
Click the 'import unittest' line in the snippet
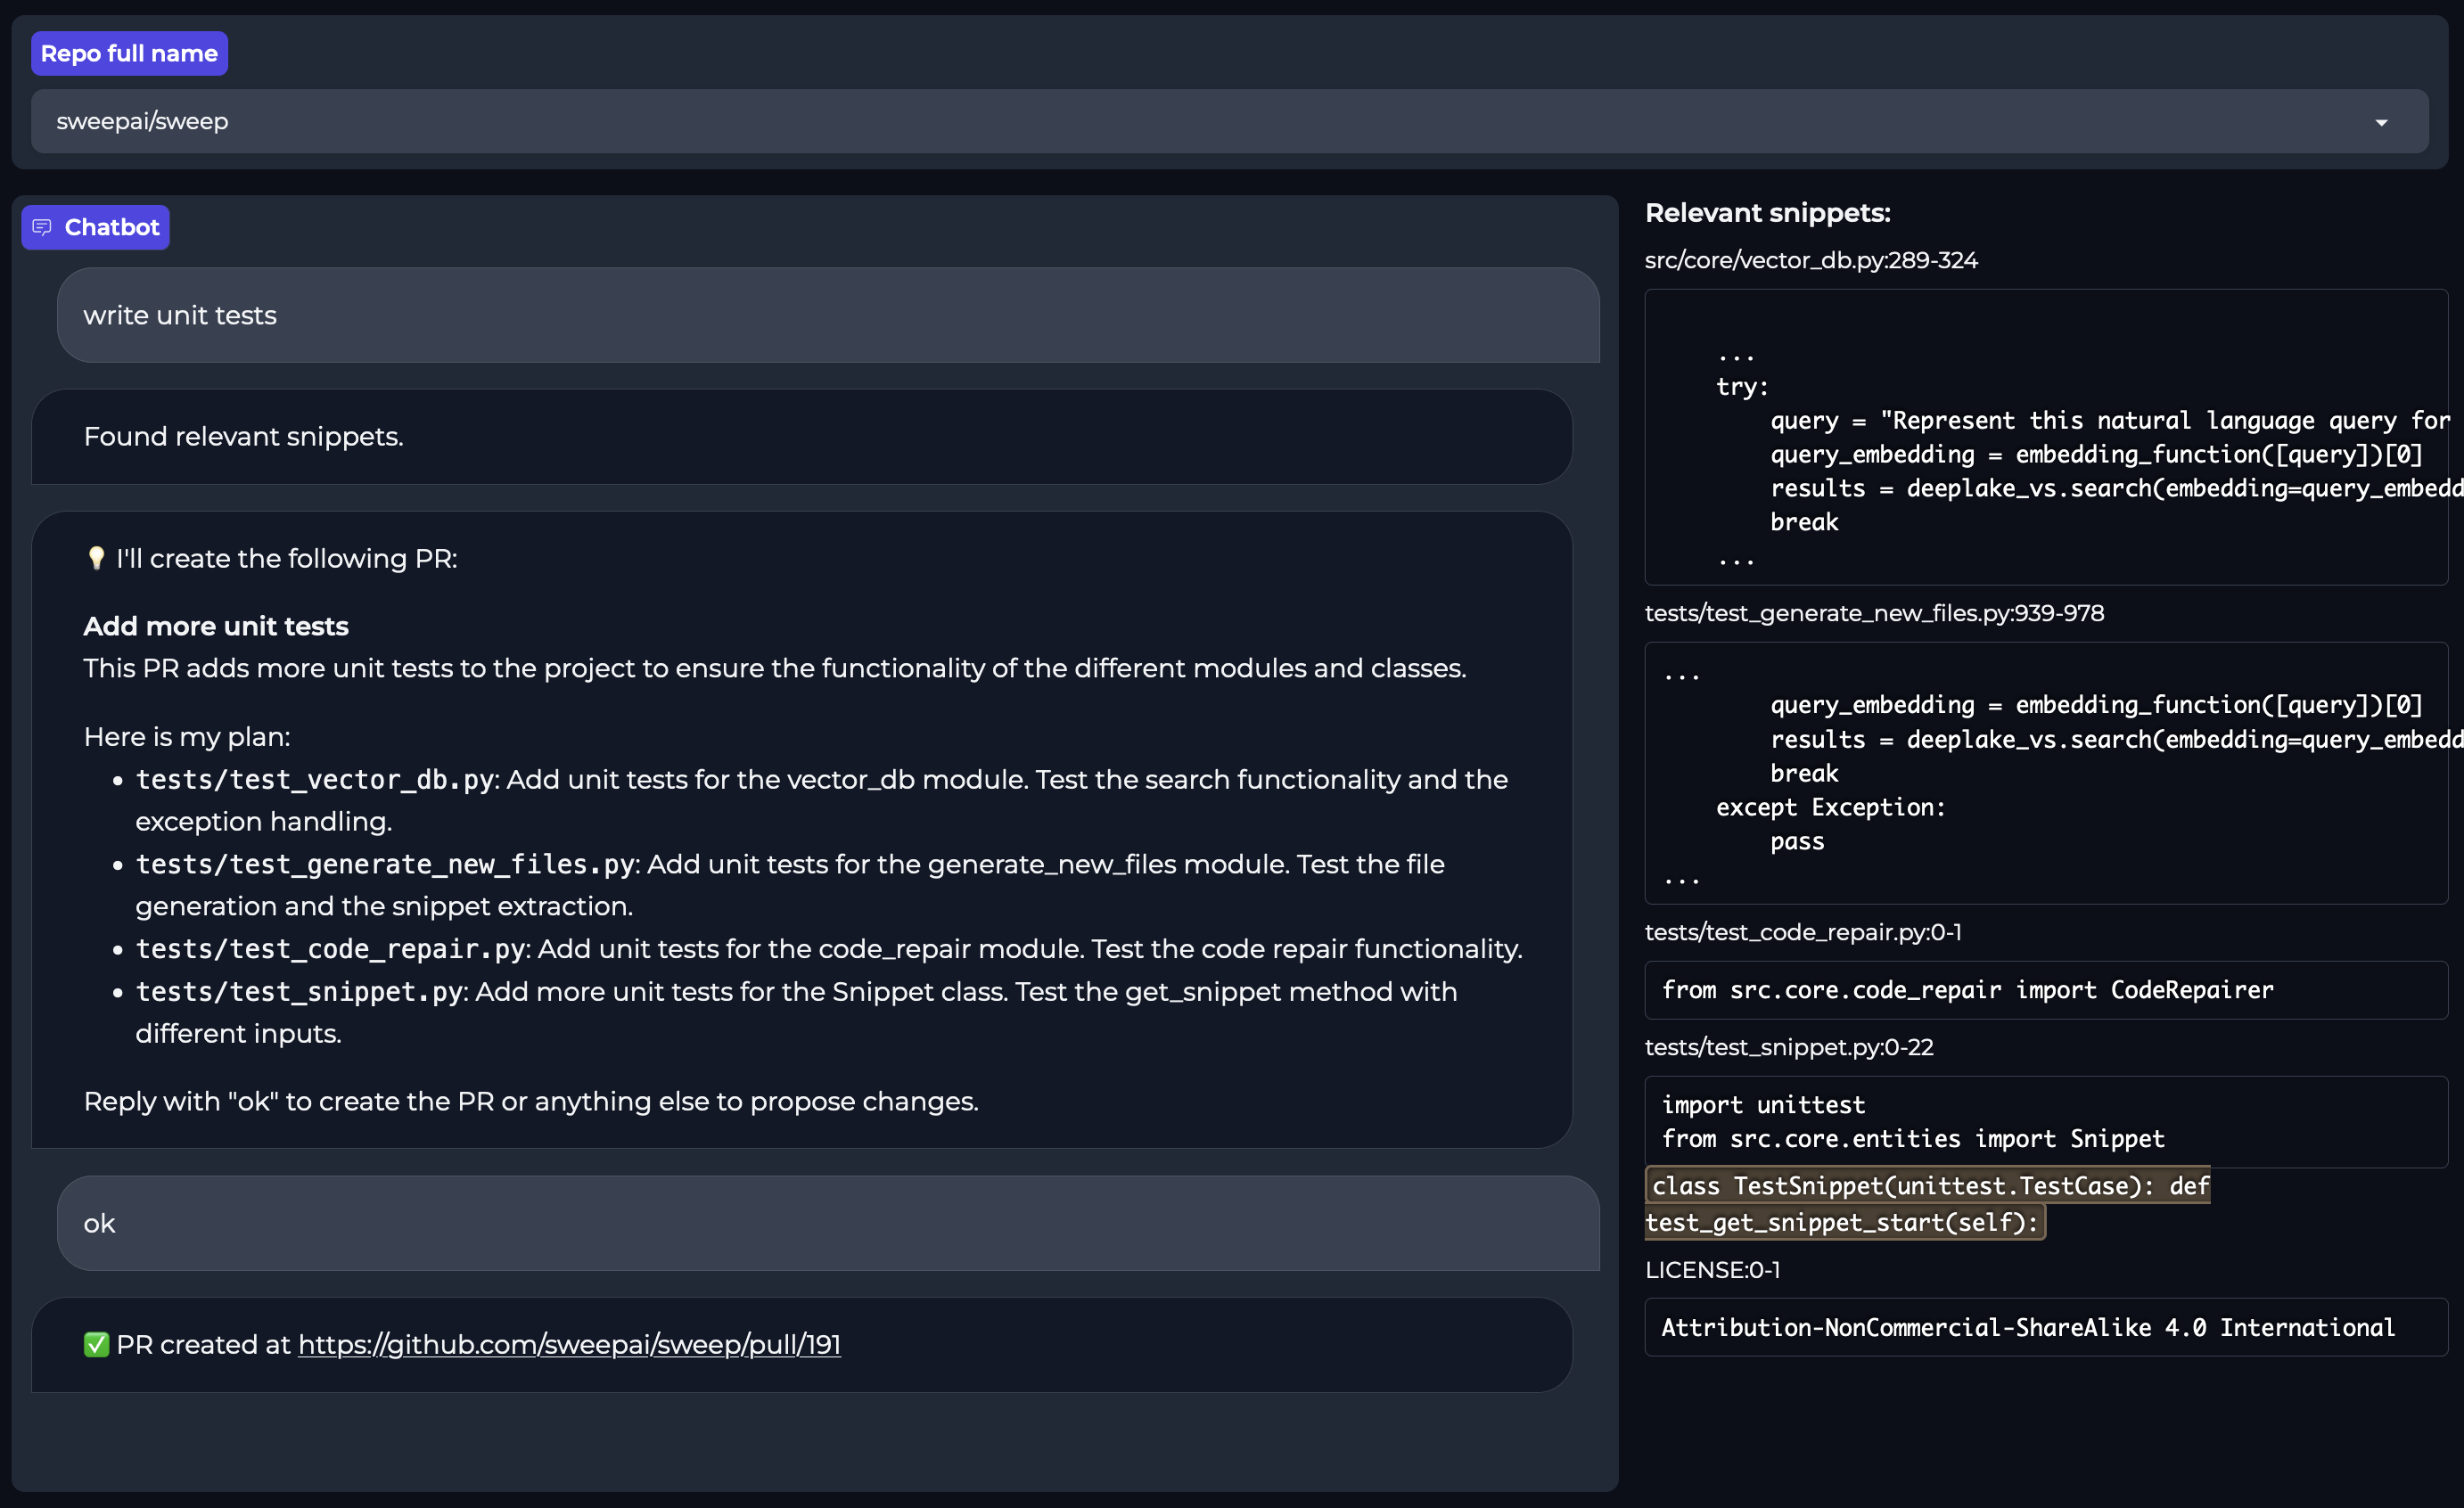(x=1763, y=1105)
